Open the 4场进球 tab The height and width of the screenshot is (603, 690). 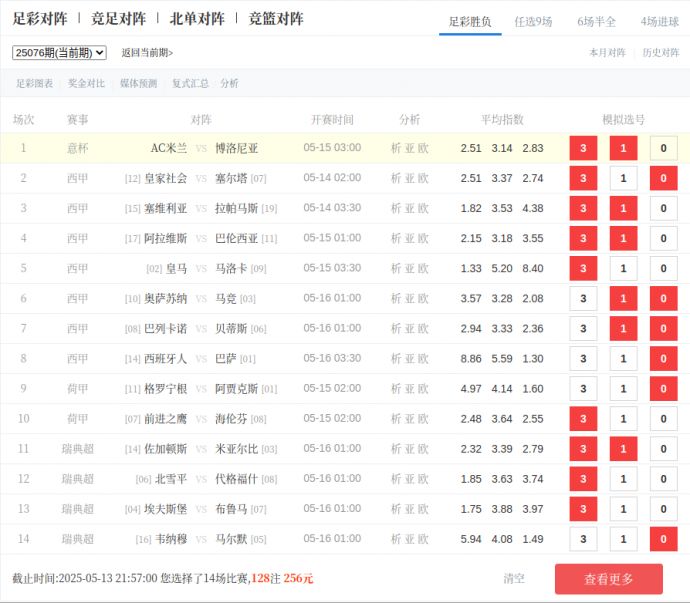click(x=659, y=21)
